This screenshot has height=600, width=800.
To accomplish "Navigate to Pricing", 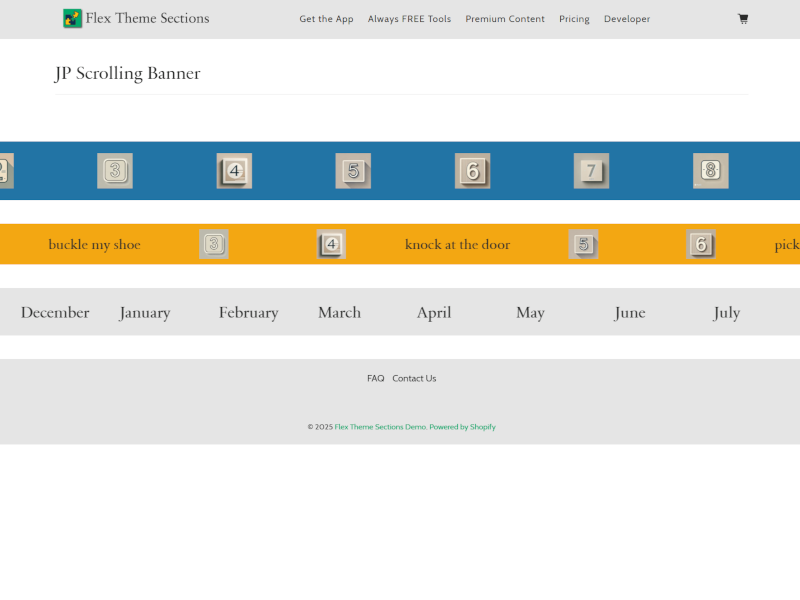I will coord(574,19).
